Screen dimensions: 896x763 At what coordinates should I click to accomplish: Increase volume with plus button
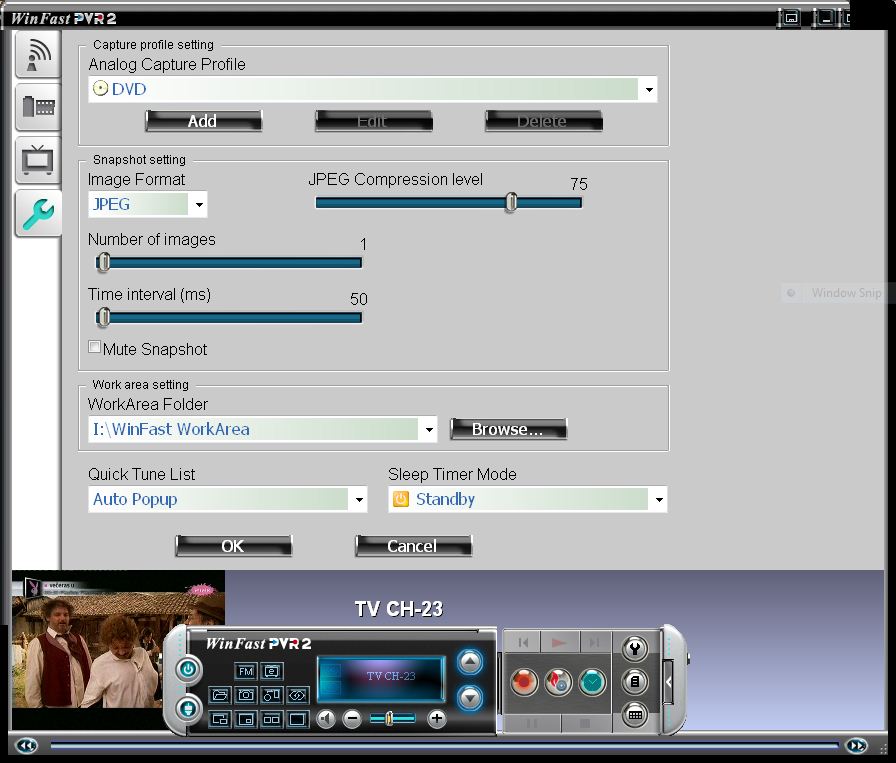coord(437,719)
